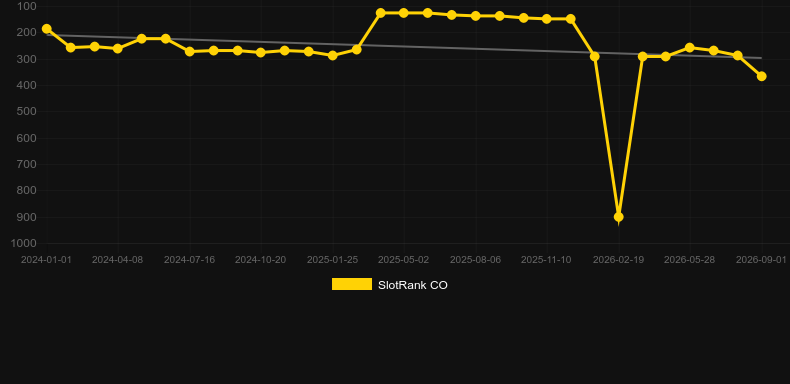
Task: Click the x-axis label 2025-01-25
Action: tap(333, 260)
